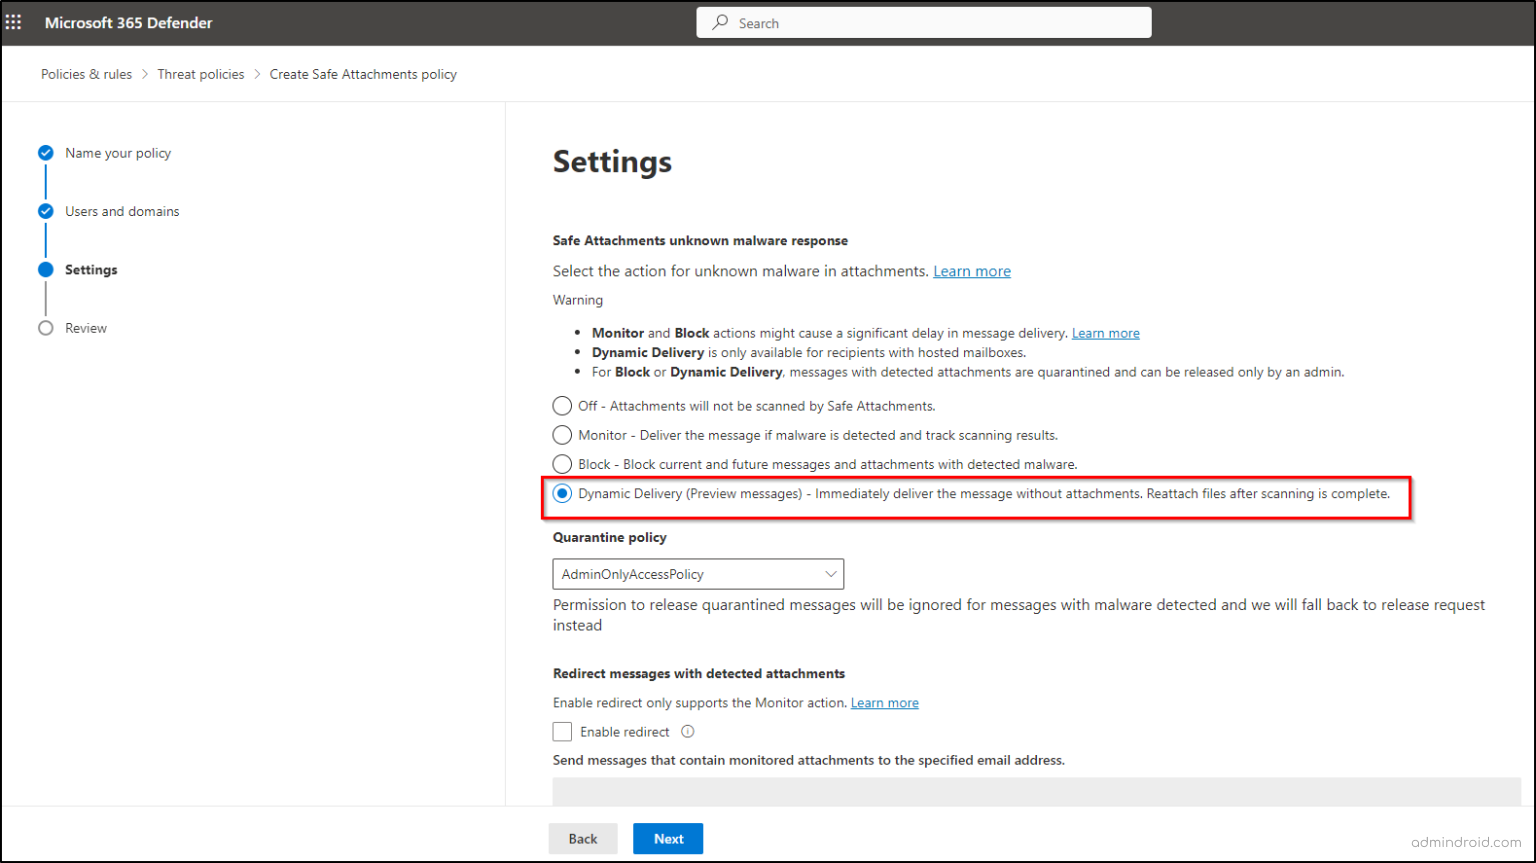Click the checkmark on Name your policy step
The width and height of the screenshot is (1536, 863).
45,152
